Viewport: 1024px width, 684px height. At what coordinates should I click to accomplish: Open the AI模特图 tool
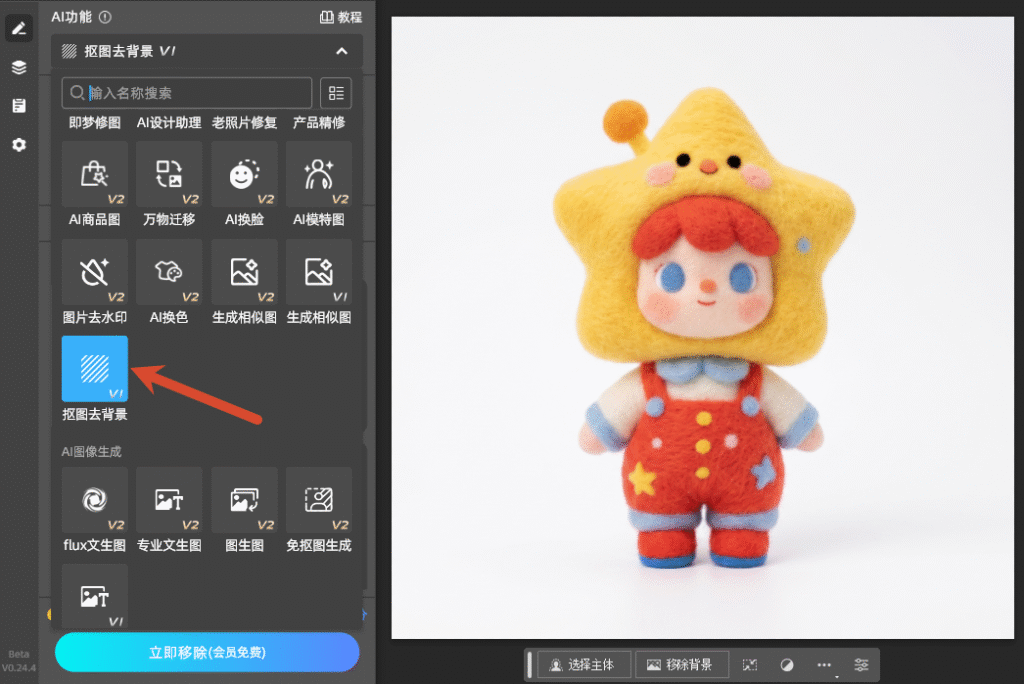[x=319, y=174]
